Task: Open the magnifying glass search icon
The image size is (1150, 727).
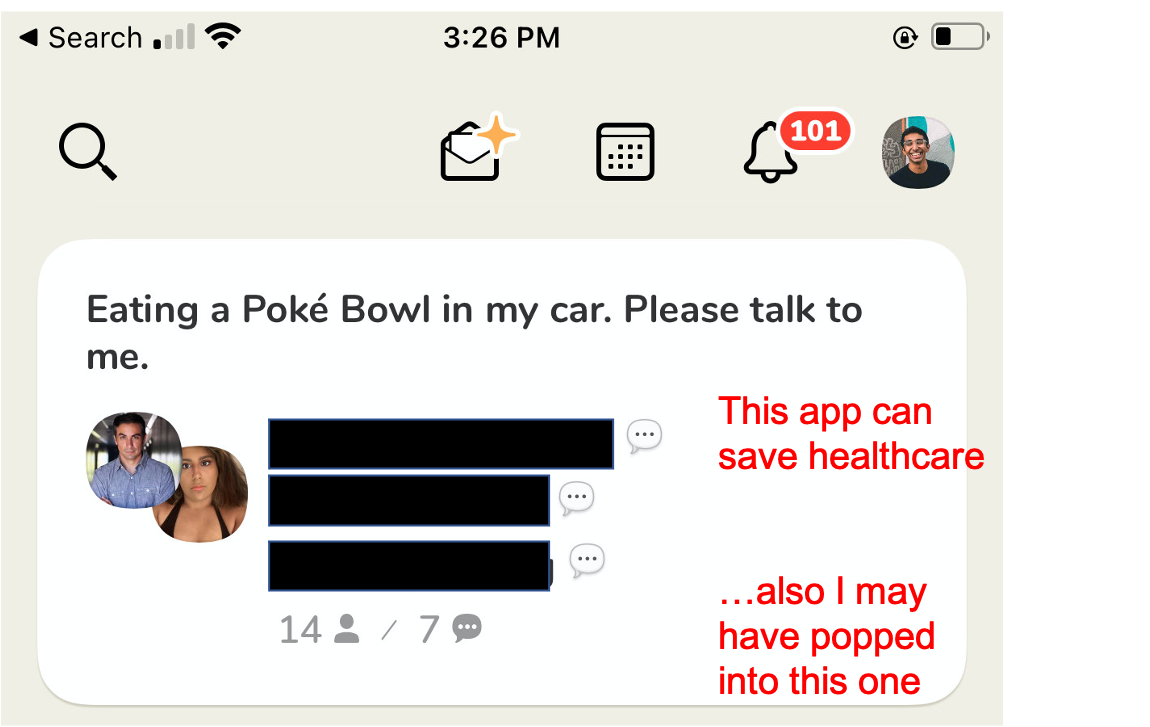Action: pos(88,151)
